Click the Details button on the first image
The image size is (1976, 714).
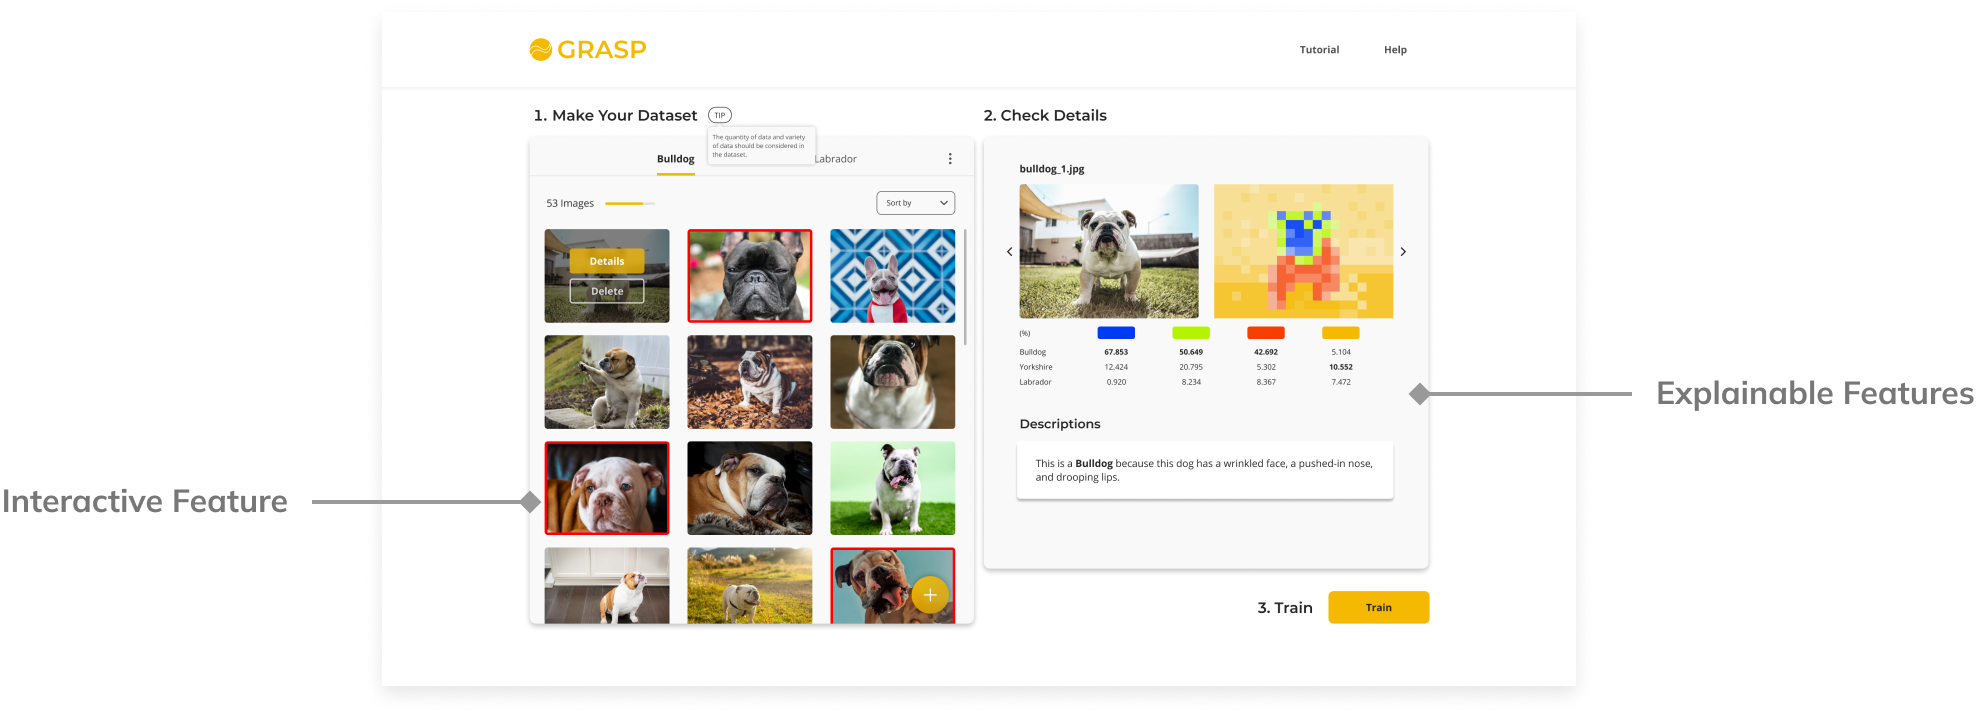(607, 261)
